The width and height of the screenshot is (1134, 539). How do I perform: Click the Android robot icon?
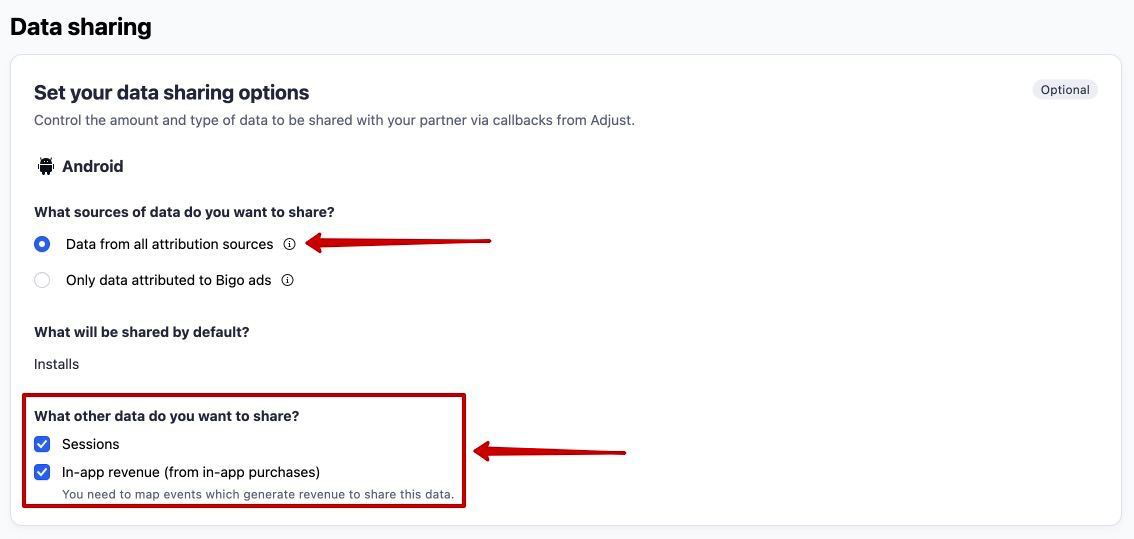pyautogui.click(x=46, y=166)
